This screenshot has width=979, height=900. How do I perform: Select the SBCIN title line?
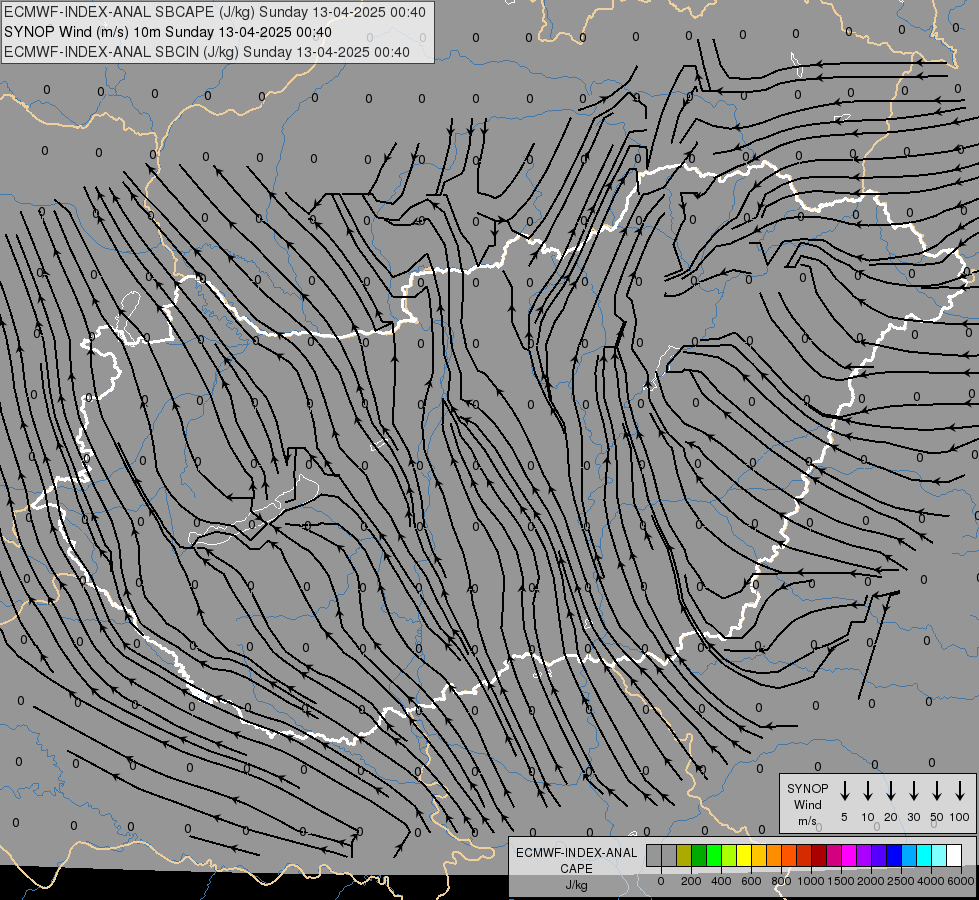pyautogui.click(x=207, y=52)
